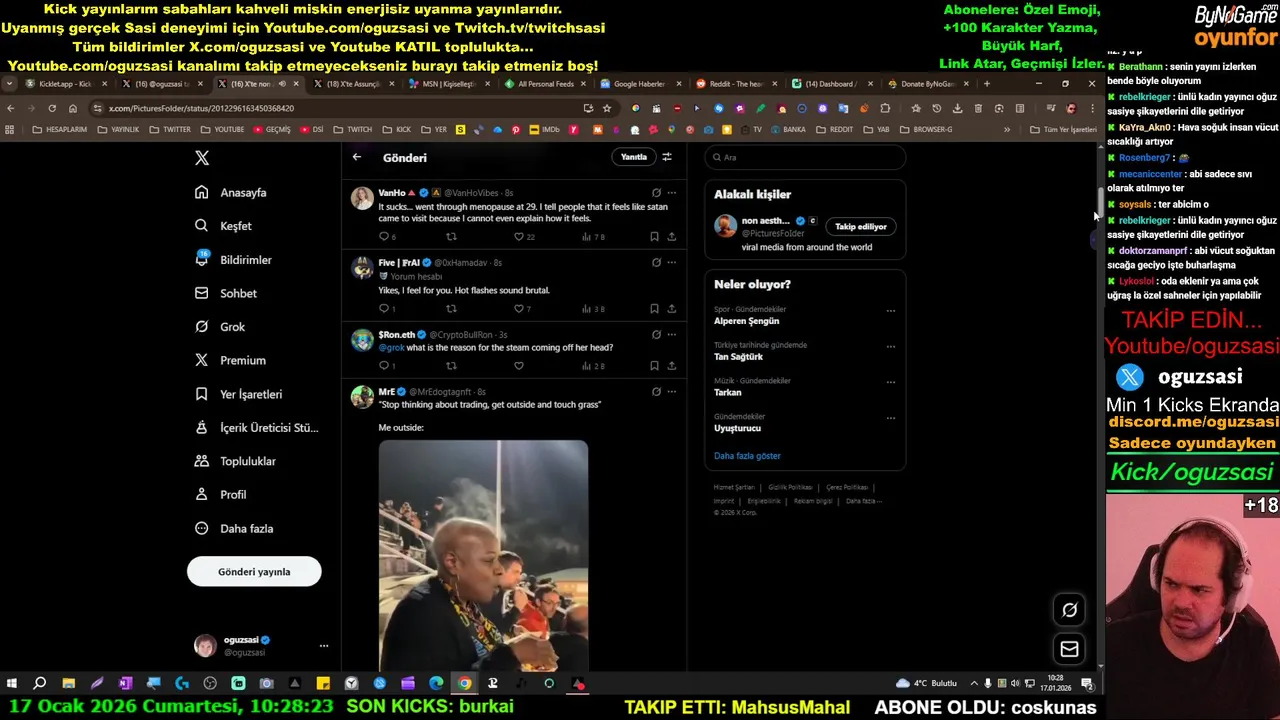
Task: Click the Yanıtla reply button
Action: click(634, 157)
